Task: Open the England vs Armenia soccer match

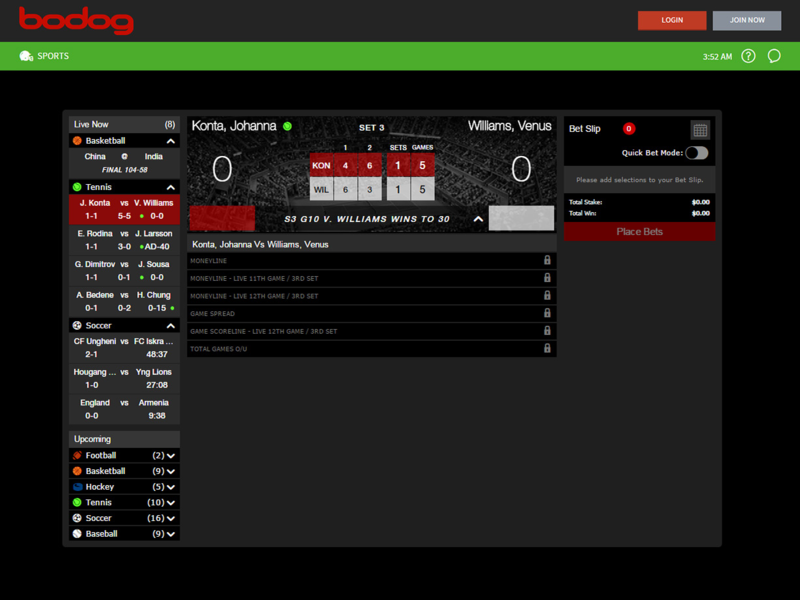Action: [x=124, y=409]
